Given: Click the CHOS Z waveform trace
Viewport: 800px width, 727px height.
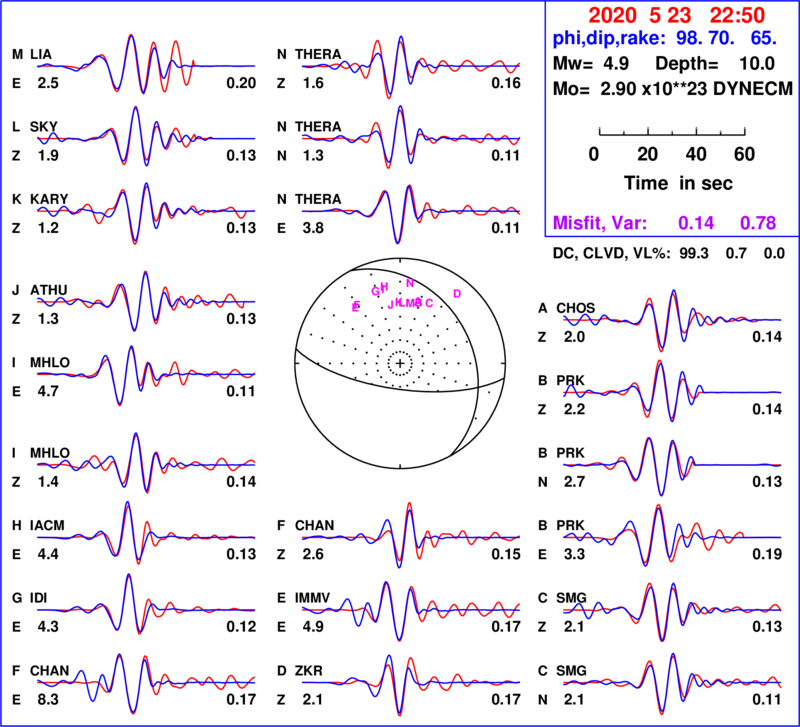Looking at the screenshot, I should pyautogui.click(x=672, y=320).
